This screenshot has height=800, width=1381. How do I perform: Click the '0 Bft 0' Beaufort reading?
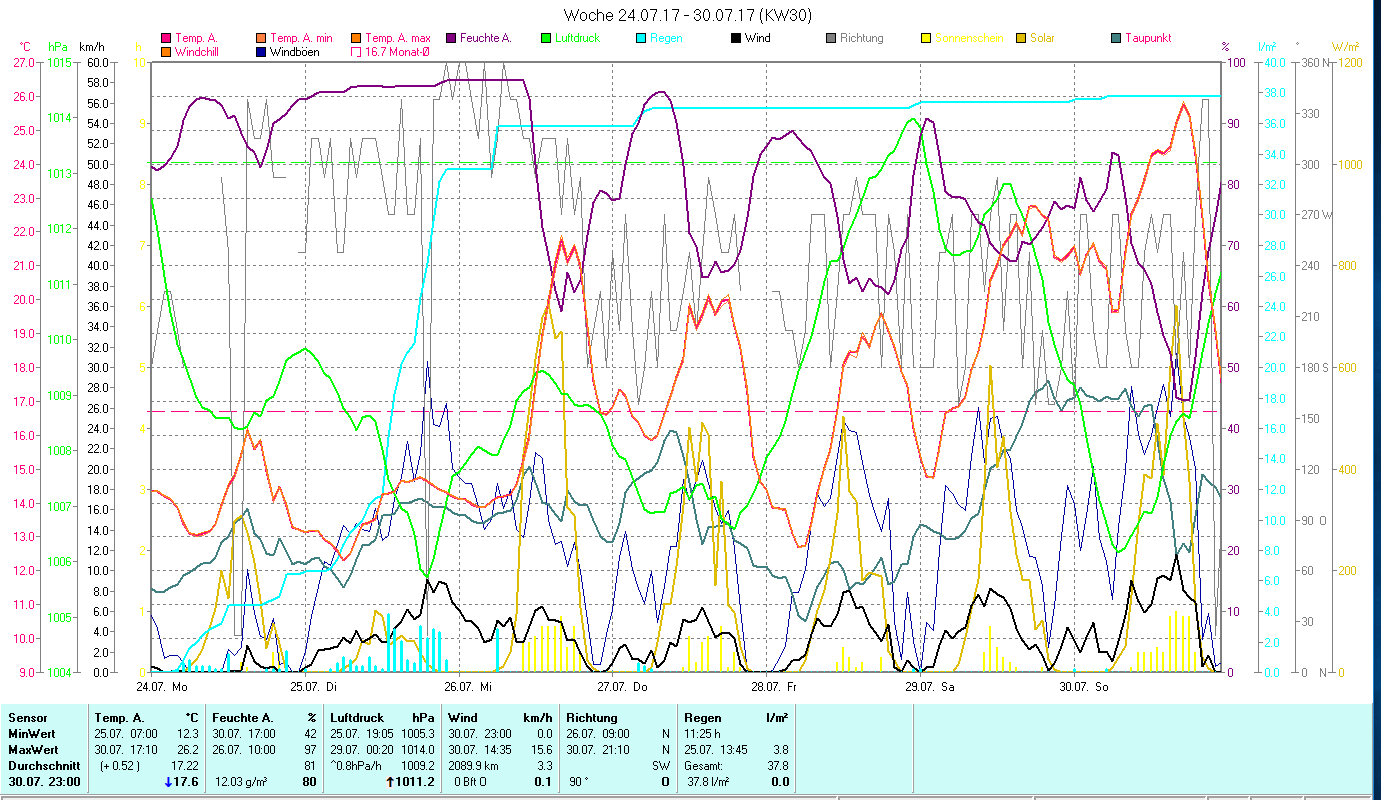[x=470, y=782]
